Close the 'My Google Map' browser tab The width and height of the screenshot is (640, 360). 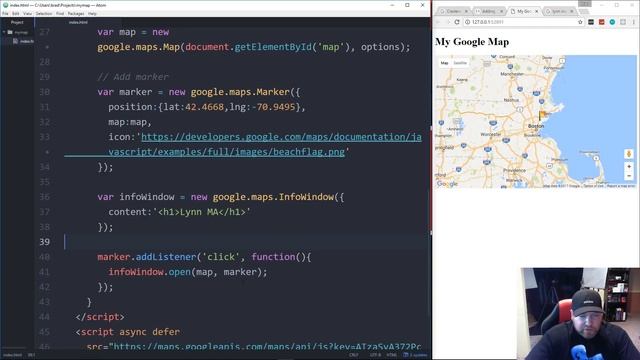tap(537, 11)
